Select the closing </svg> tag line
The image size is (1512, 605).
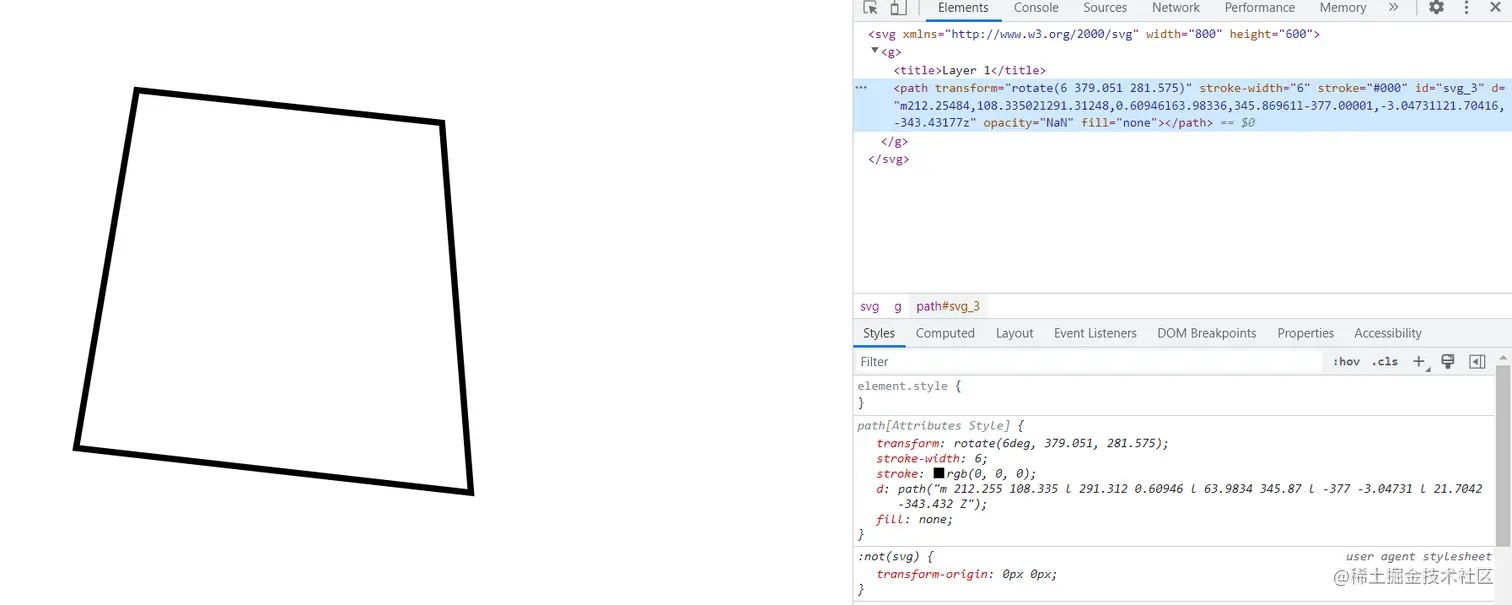pos(889,159)
